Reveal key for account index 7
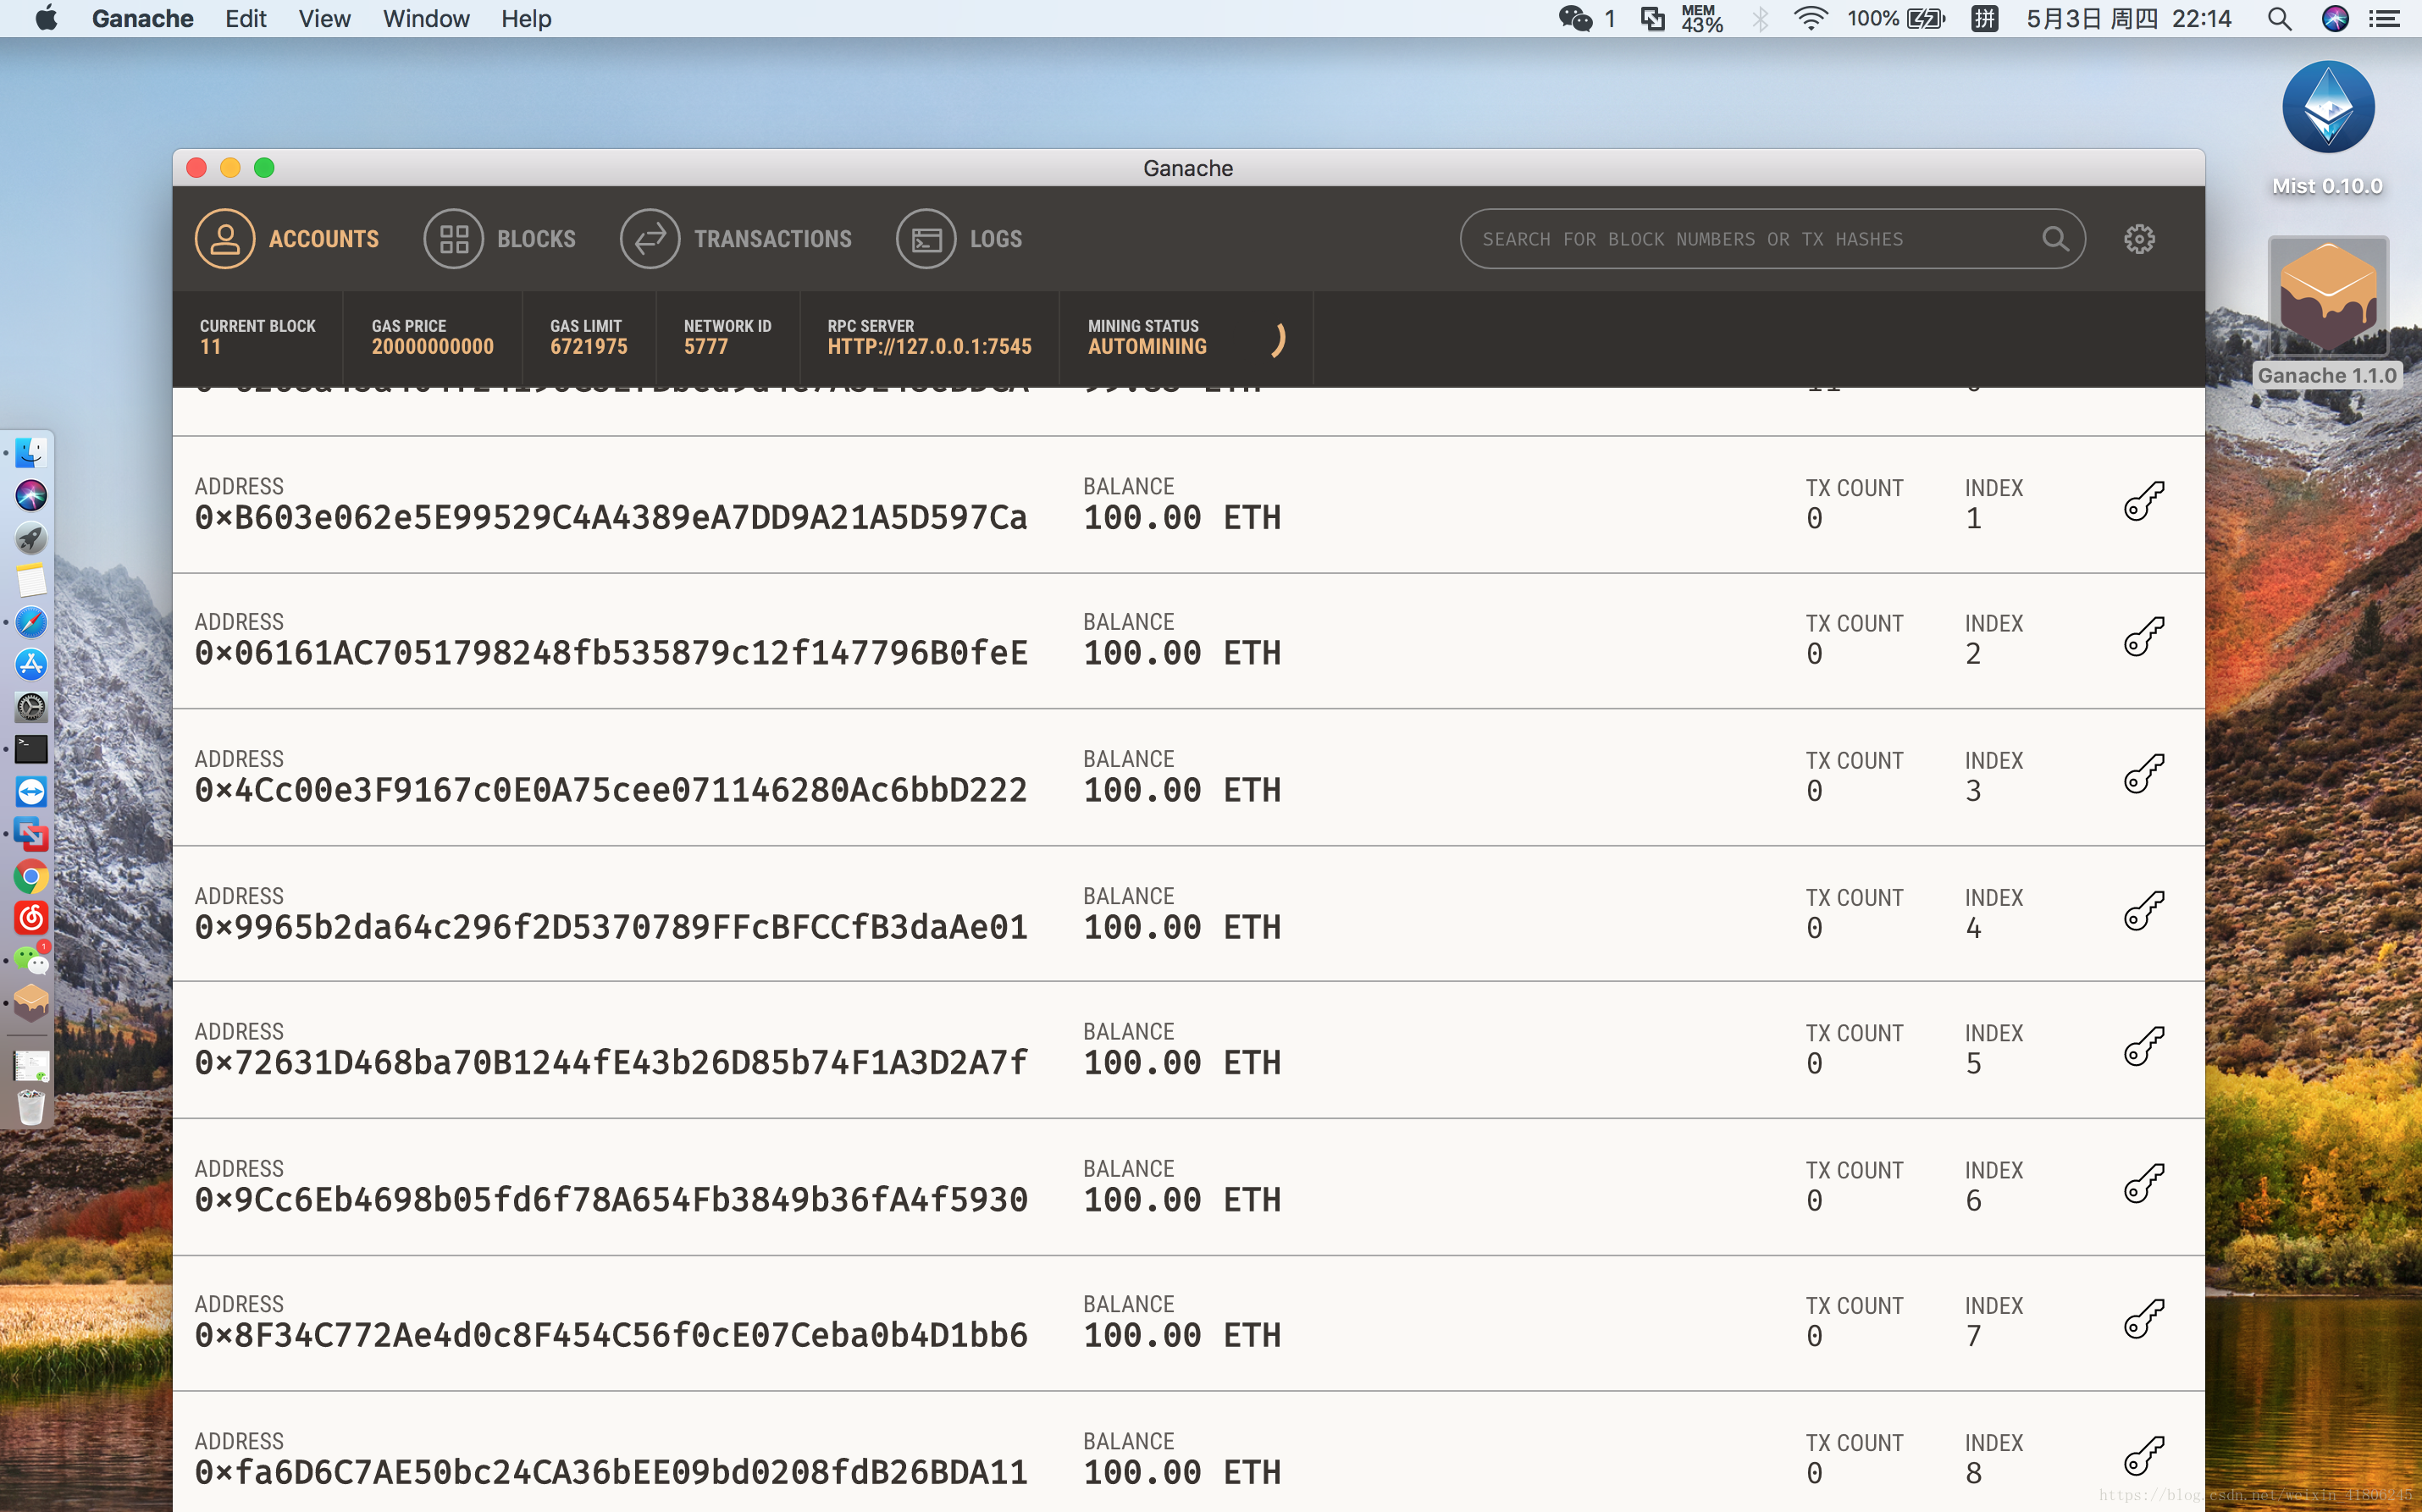2422x1512 pixels. click(2144, 1318)
